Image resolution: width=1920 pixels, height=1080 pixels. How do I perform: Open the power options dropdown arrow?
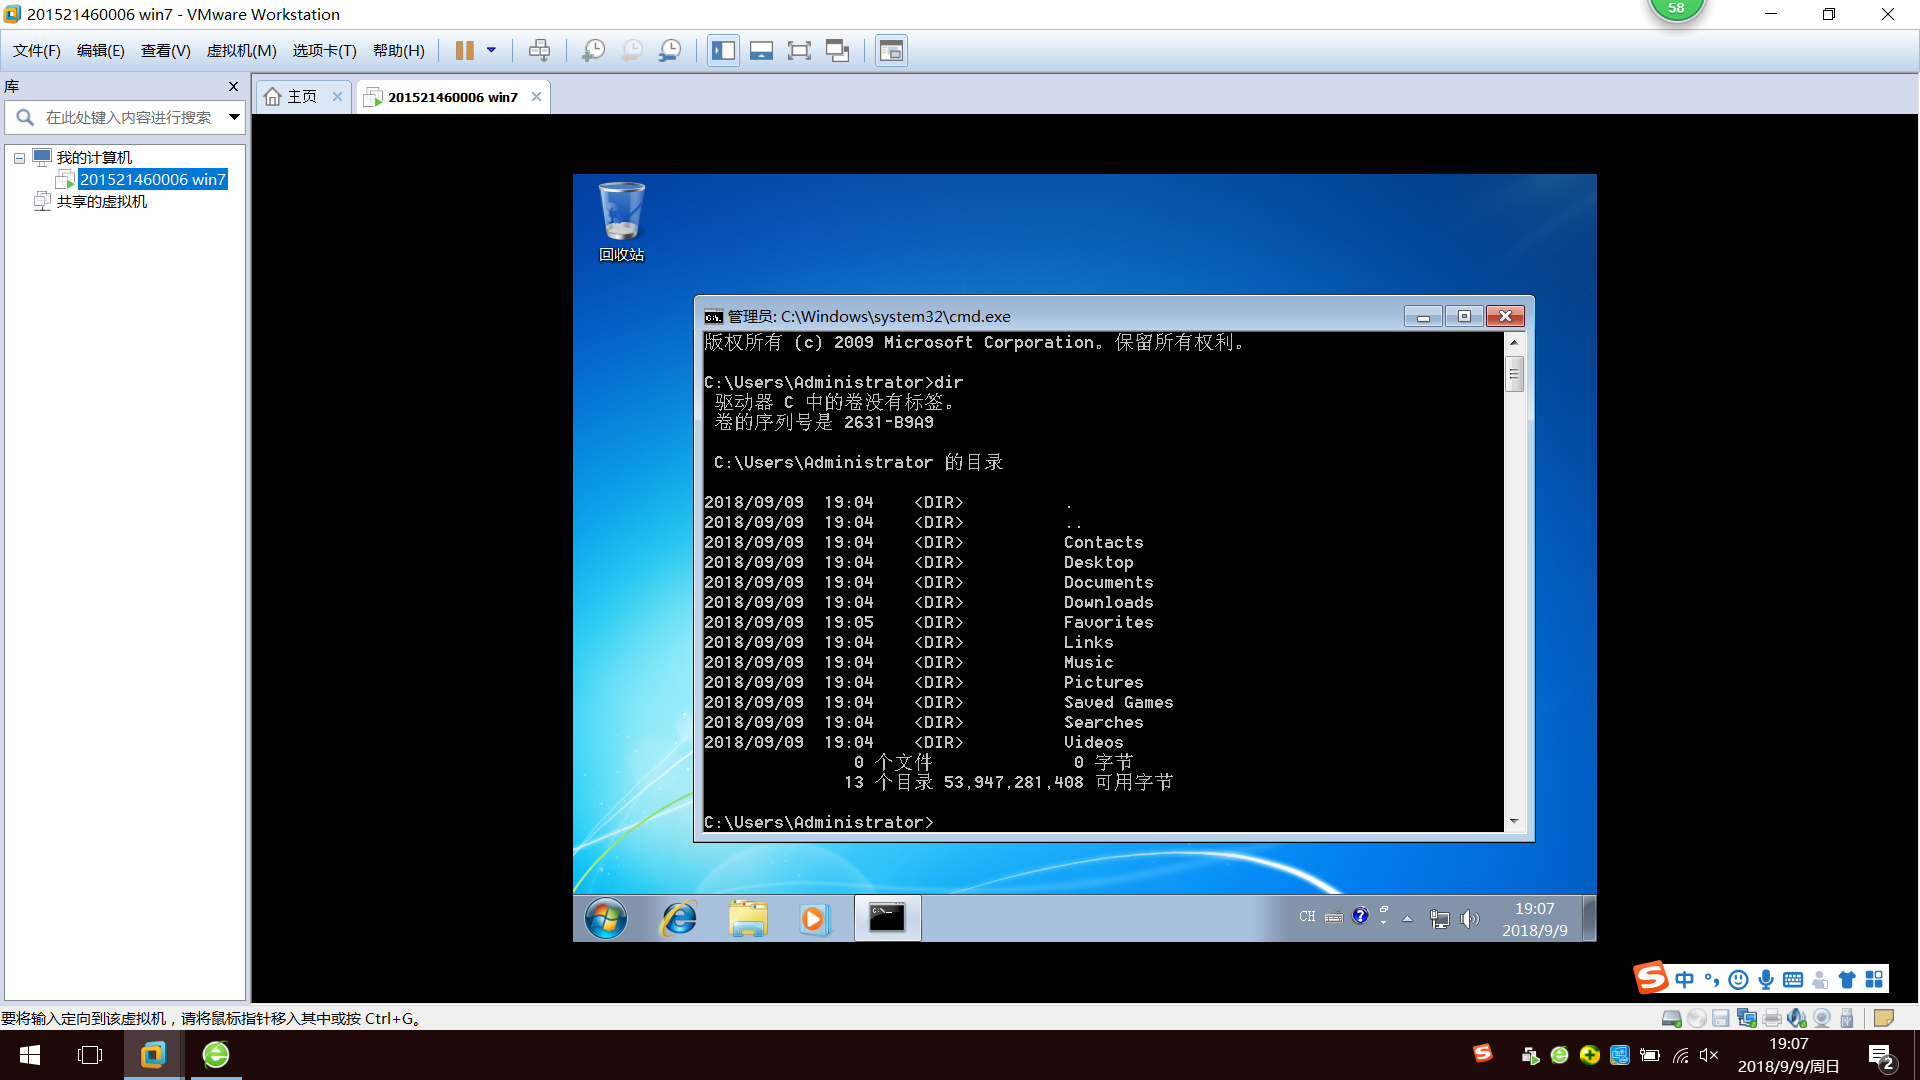click(x=491, y=50)
